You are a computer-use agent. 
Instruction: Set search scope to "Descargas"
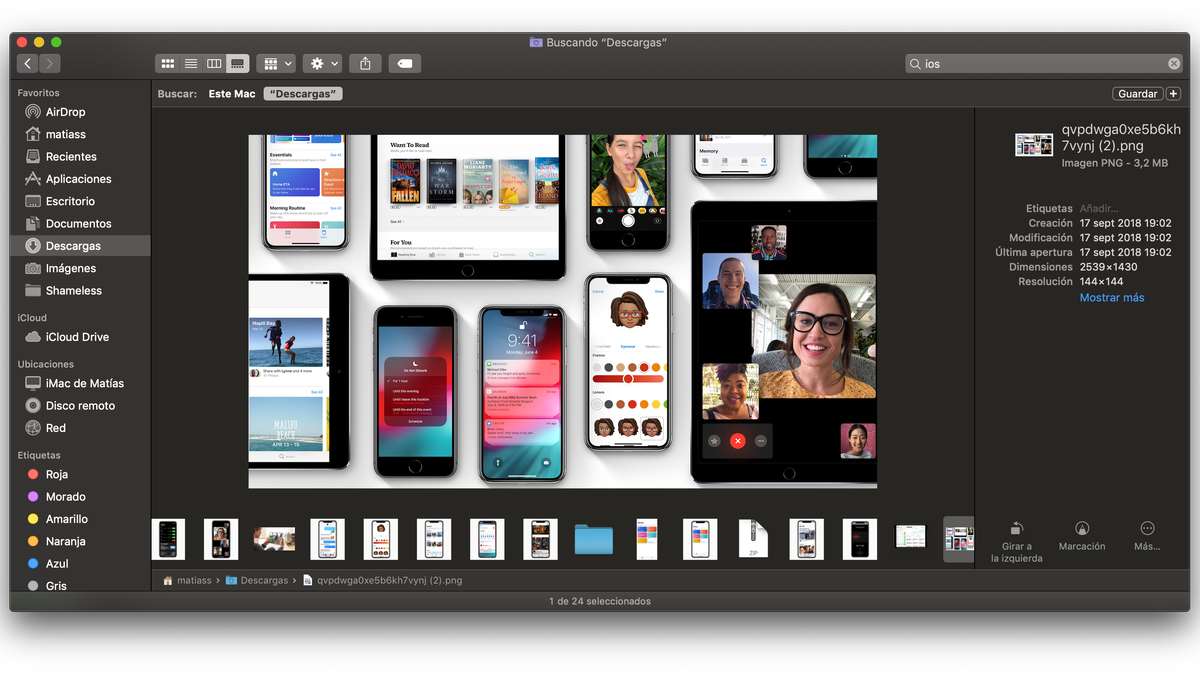click(303, 94)
